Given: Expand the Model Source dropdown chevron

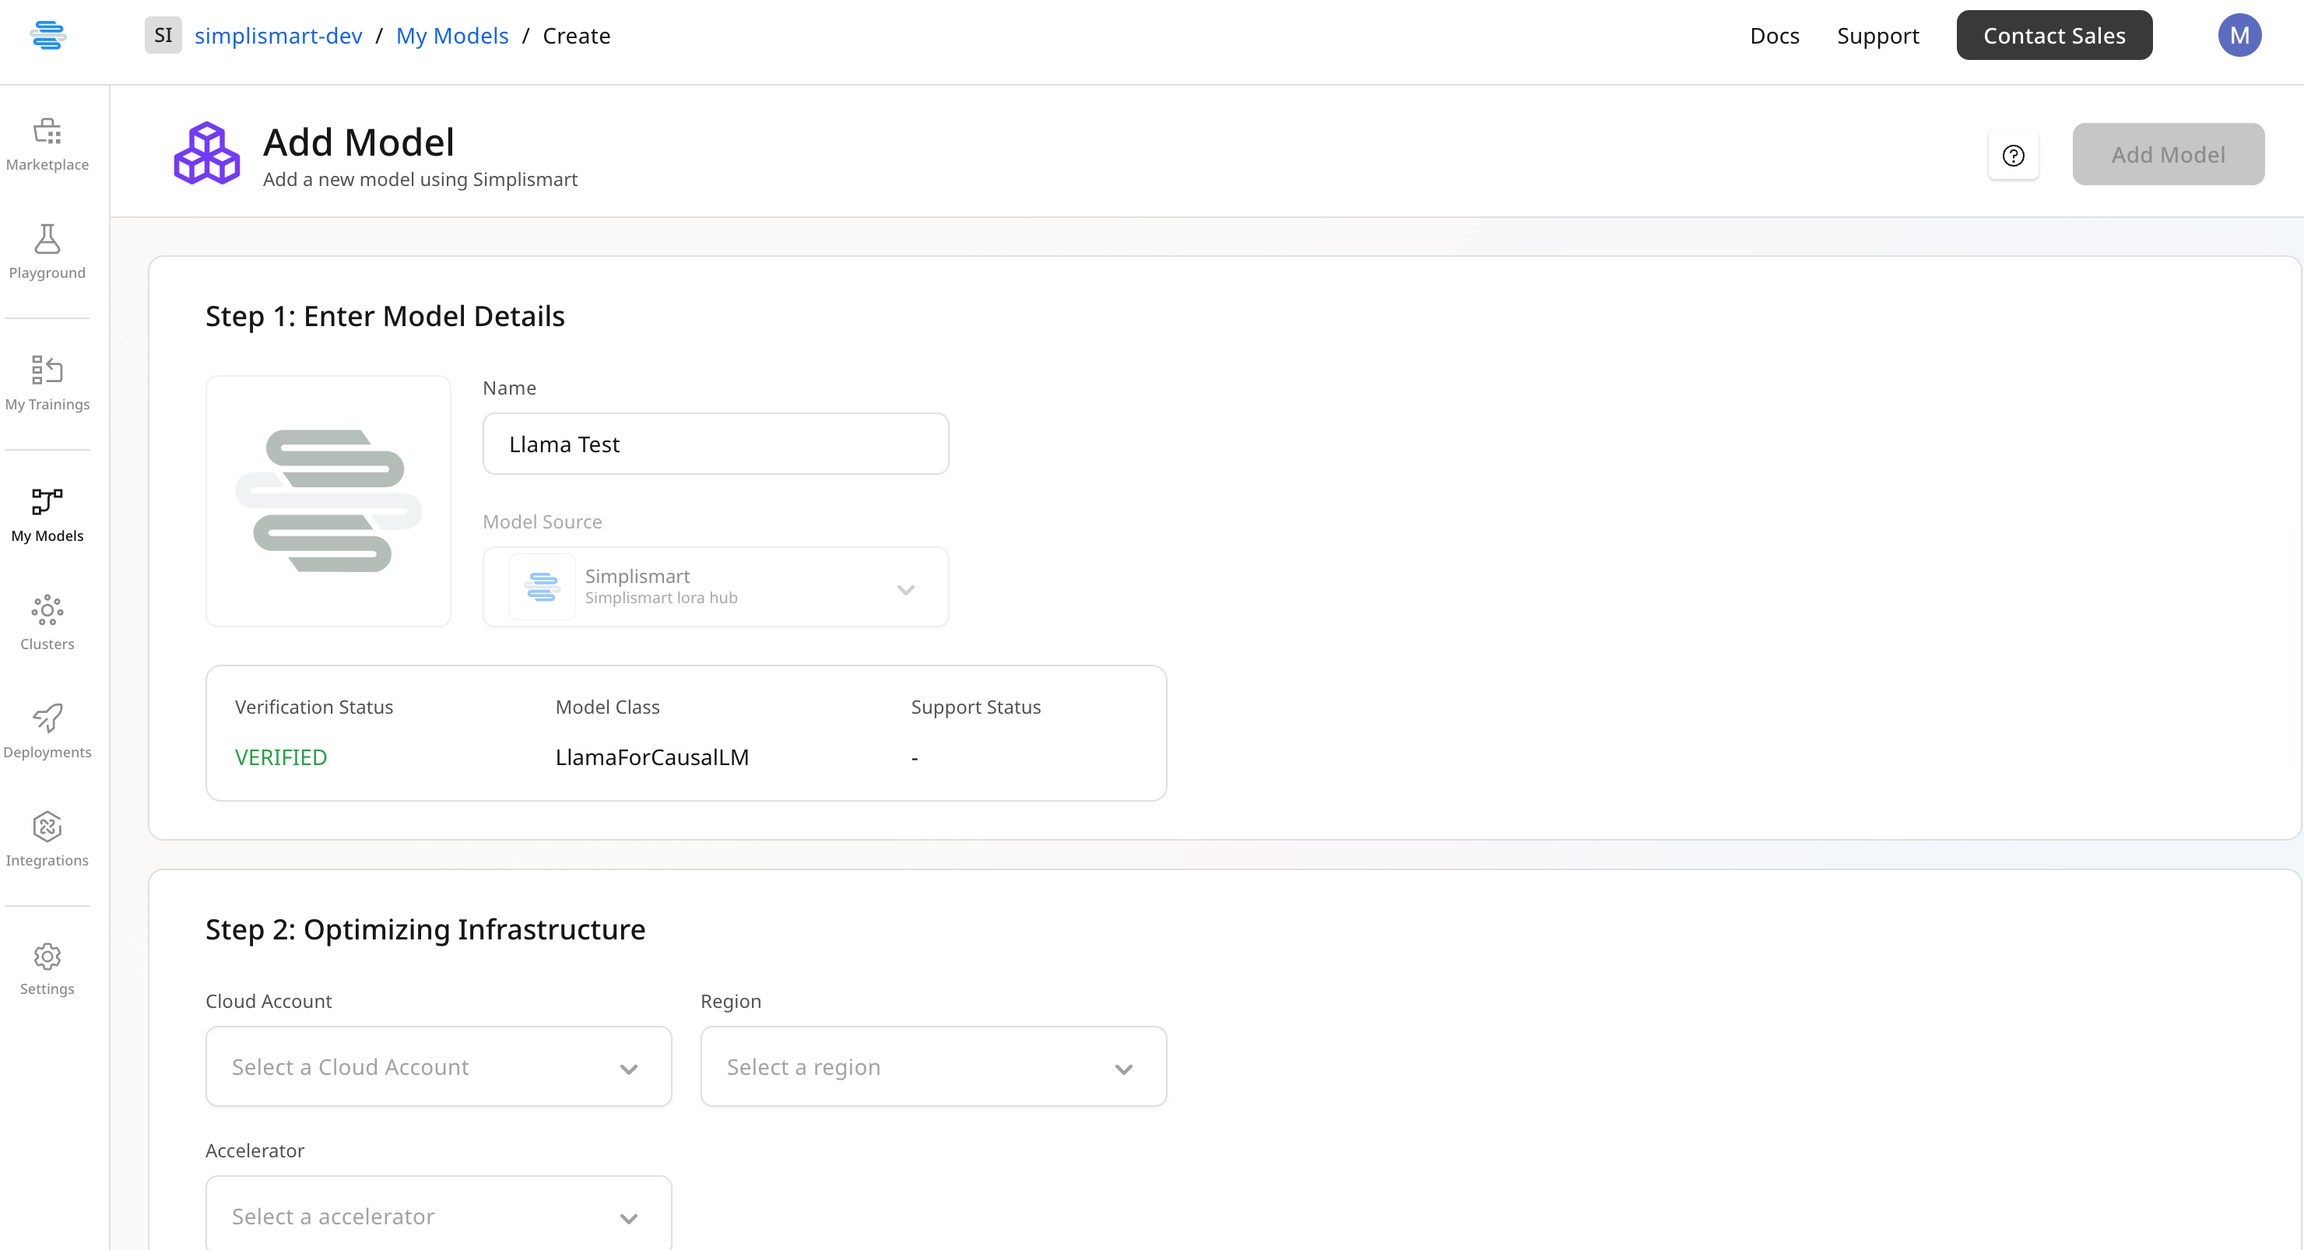Looking at the screenshot, I should click(905, 589).
